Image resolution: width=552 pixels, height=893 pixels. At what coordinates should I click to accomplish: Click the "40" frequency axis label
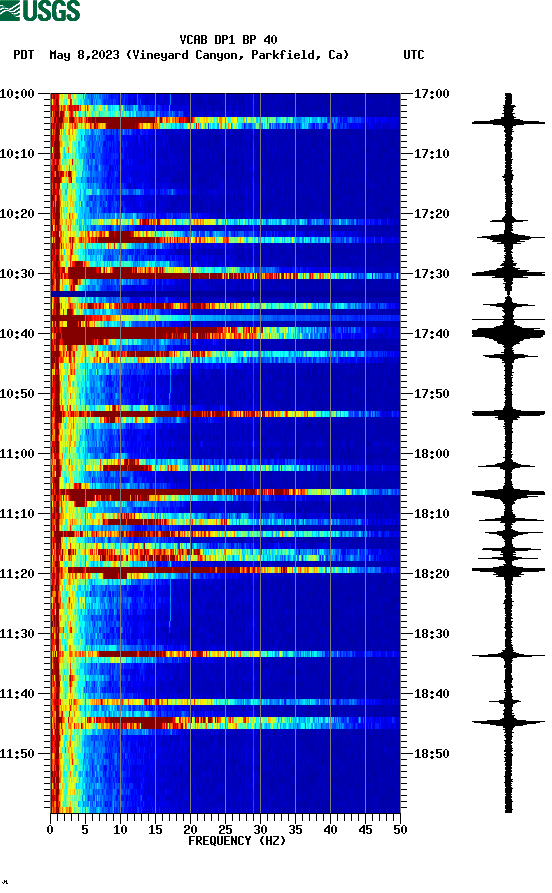click(x=330, y=830)
